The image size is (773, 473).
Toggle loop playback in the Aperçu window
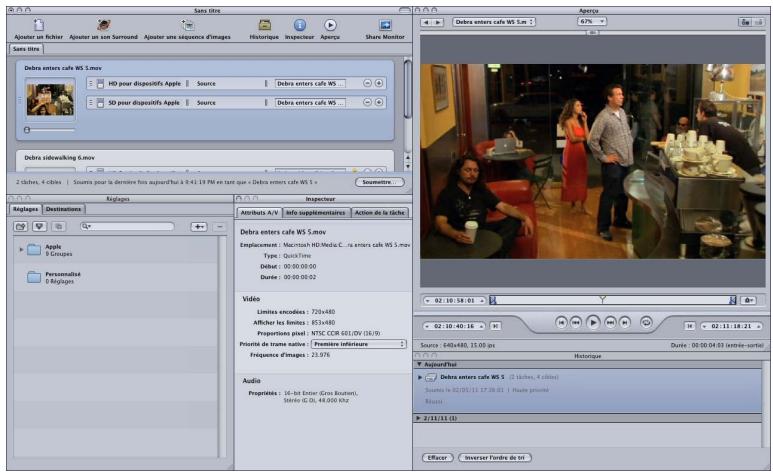[646, 322]
